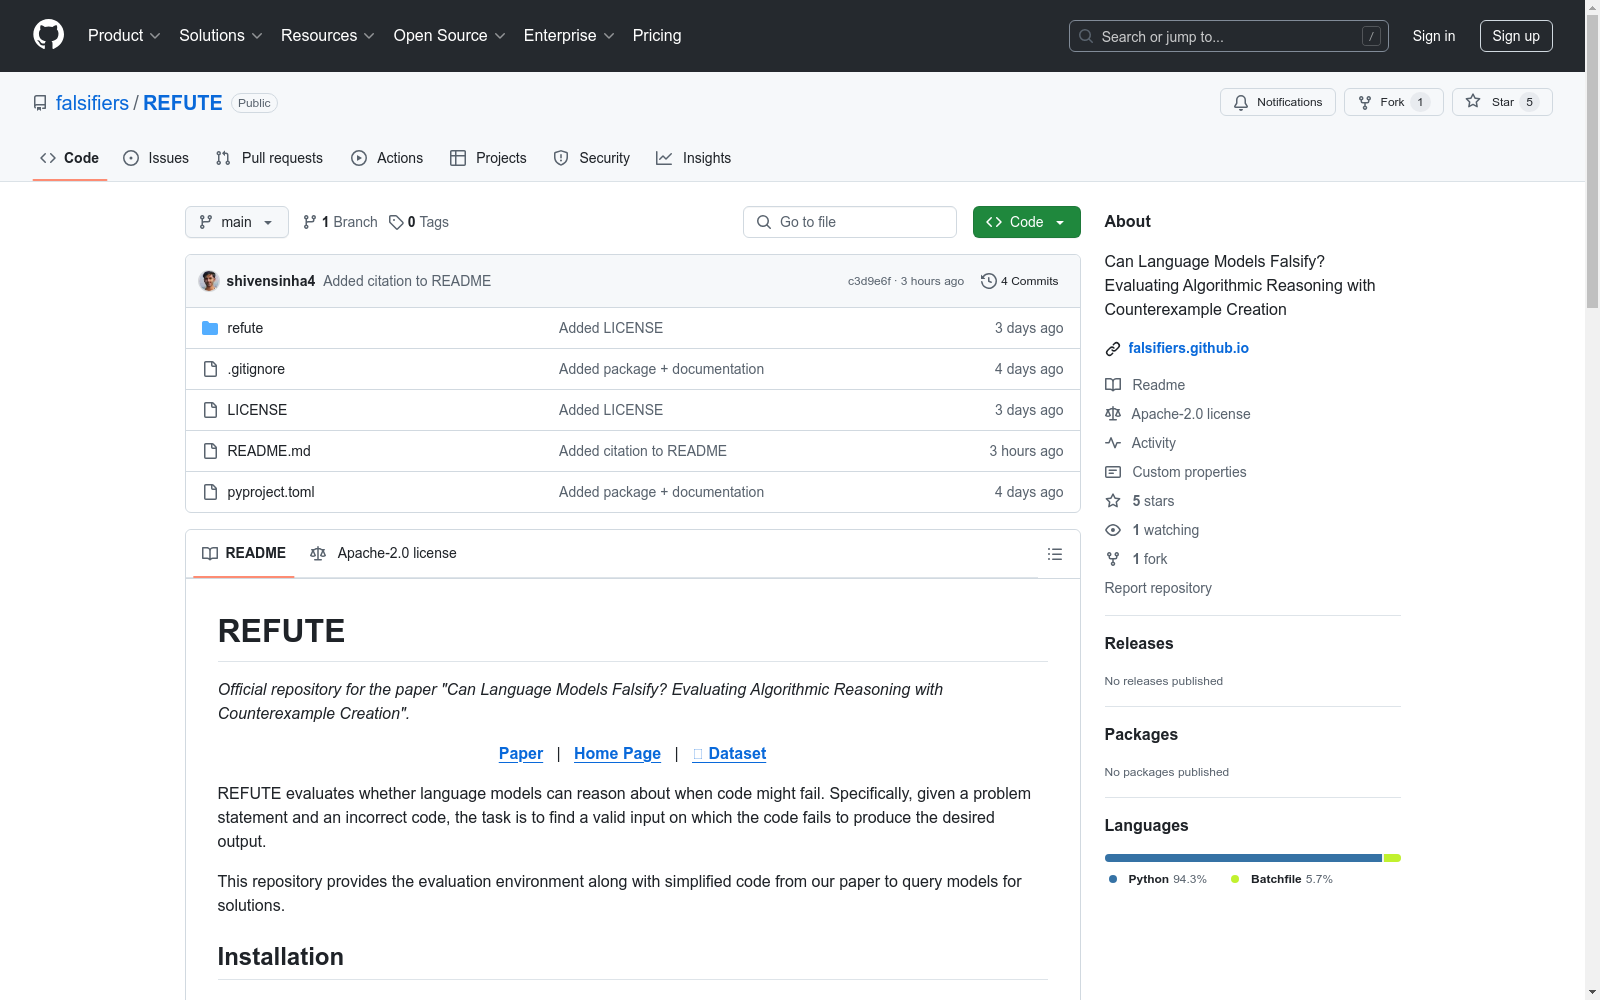Open the Pricing link
1600x1000 pixels.
point(657,35)
